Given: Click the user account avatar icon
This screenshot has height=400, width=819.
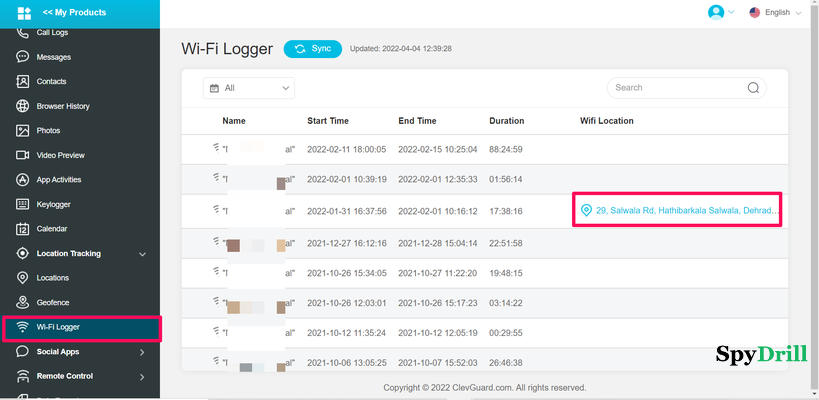Looking at the screenshot, I should click(x=716, y=13).
